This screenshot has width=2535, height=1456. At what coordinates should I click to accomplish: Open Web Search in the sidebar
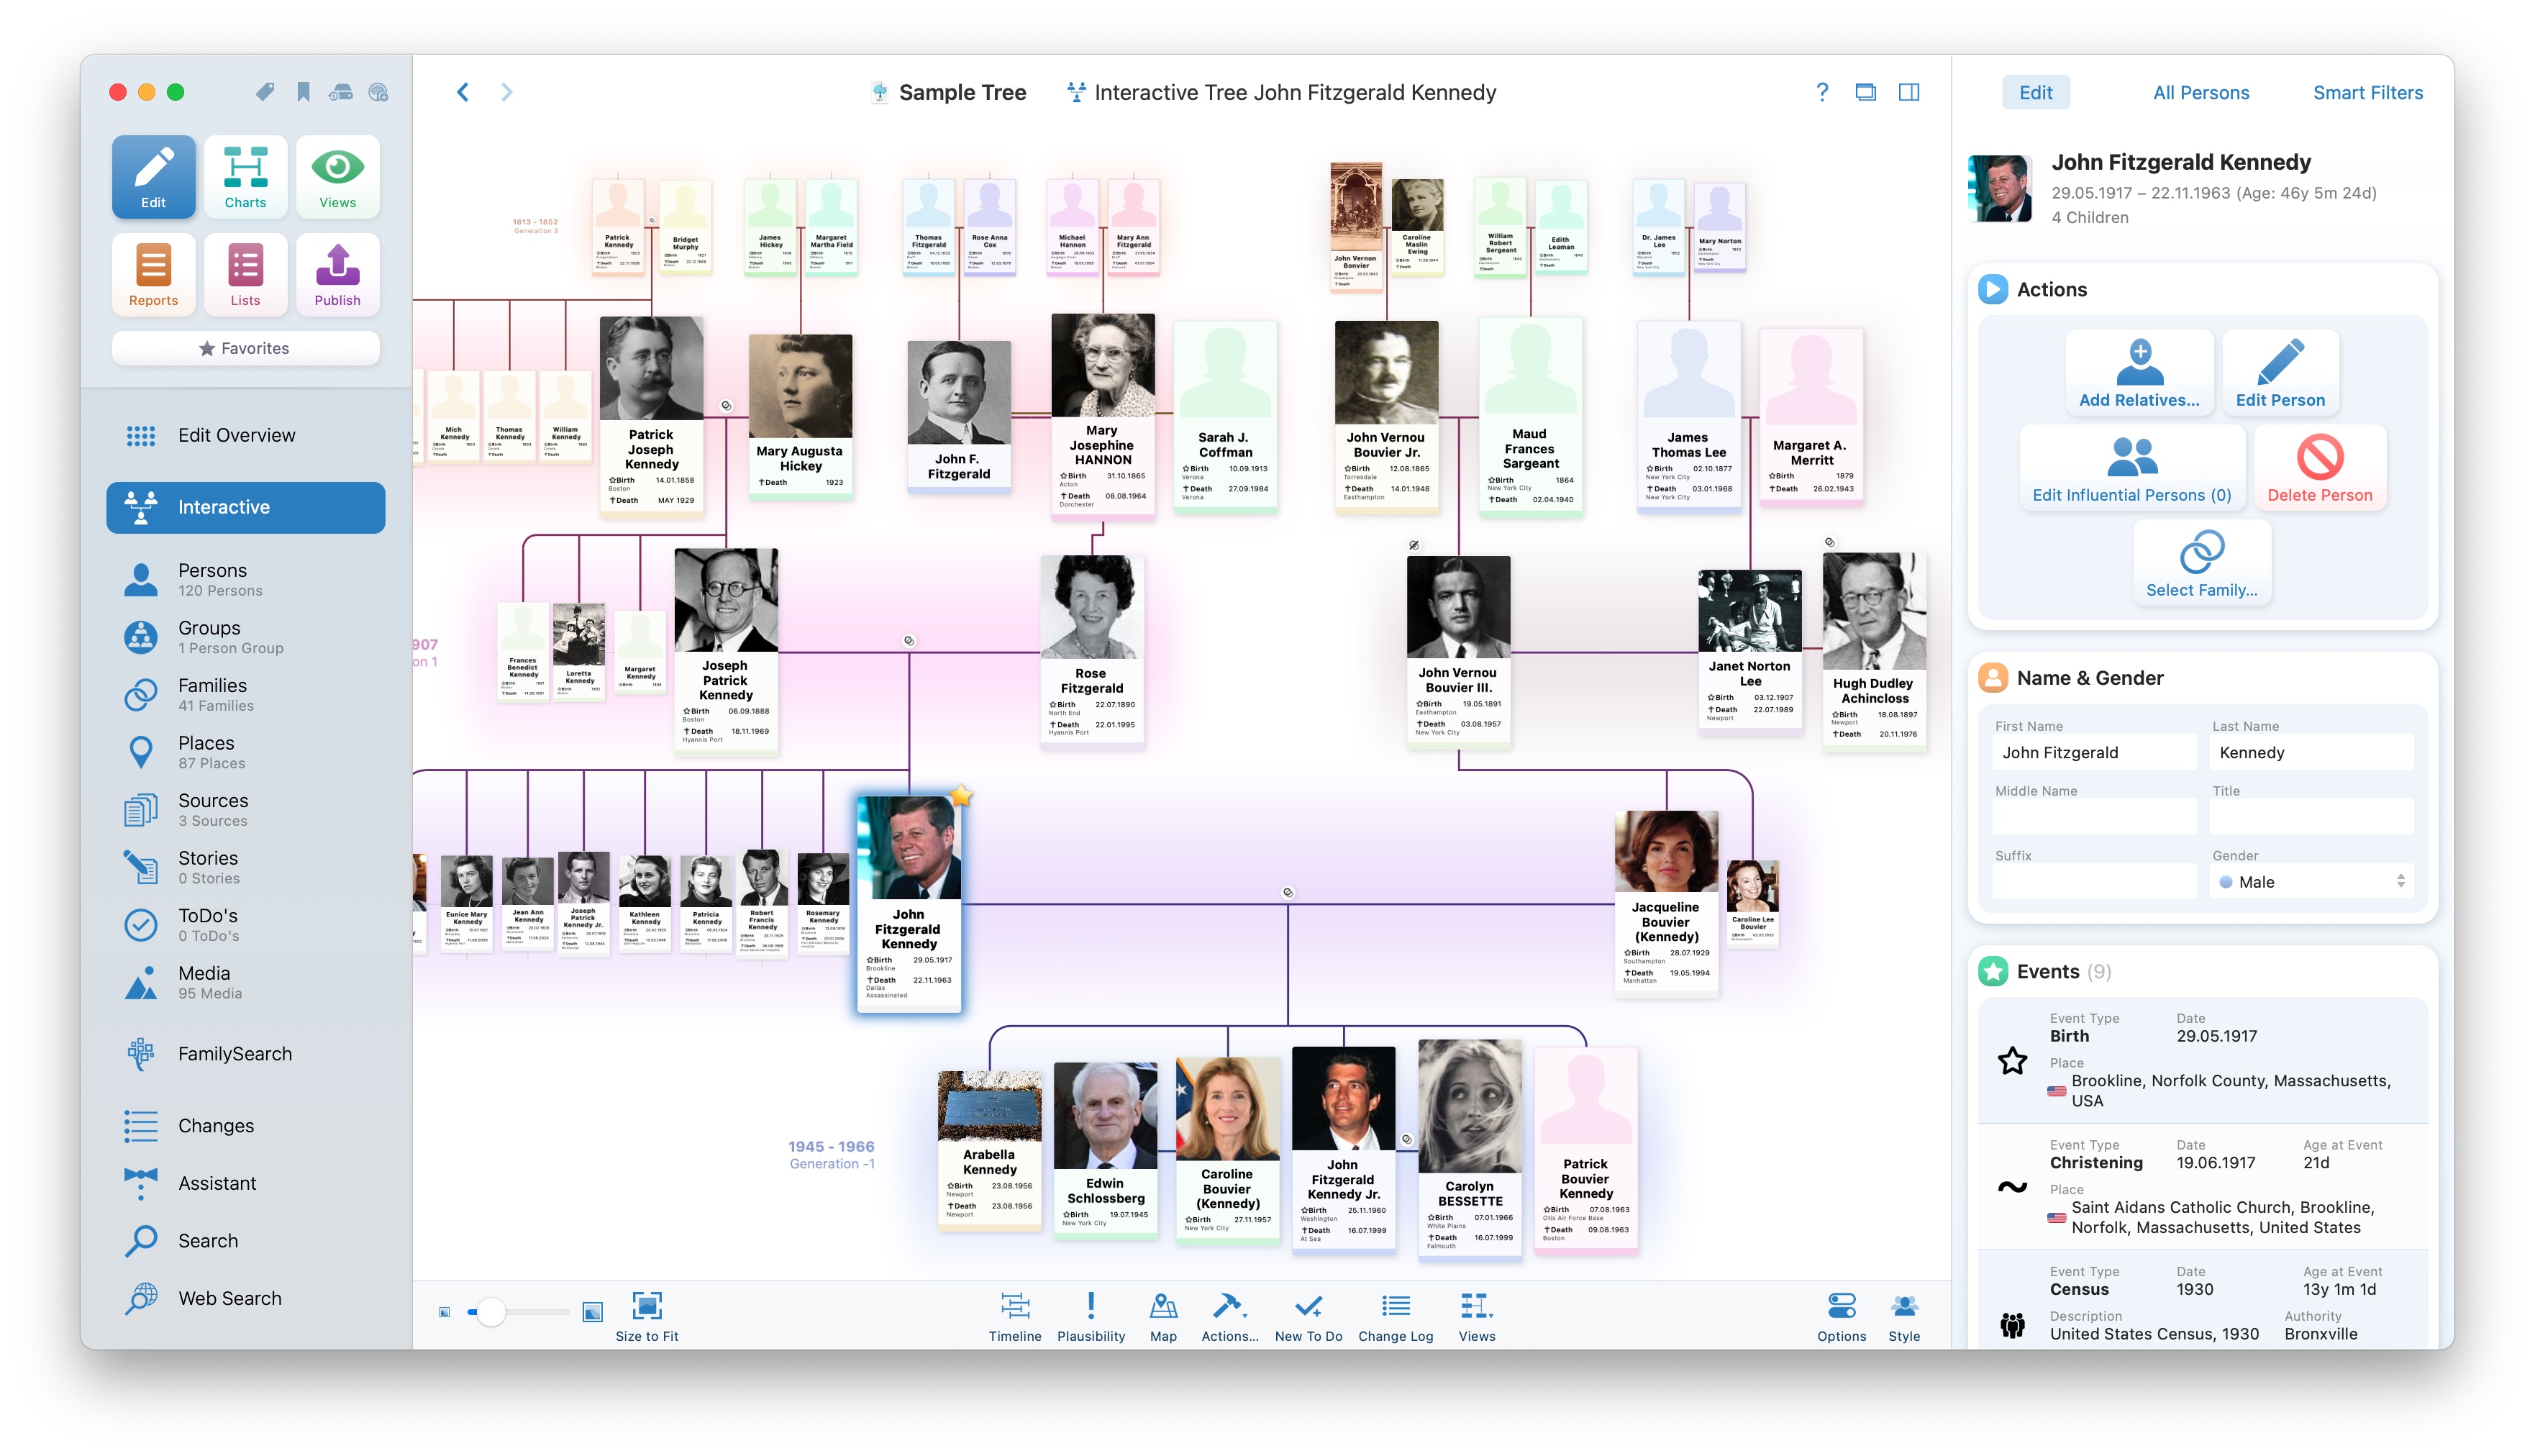click(x=229, y=1297)
